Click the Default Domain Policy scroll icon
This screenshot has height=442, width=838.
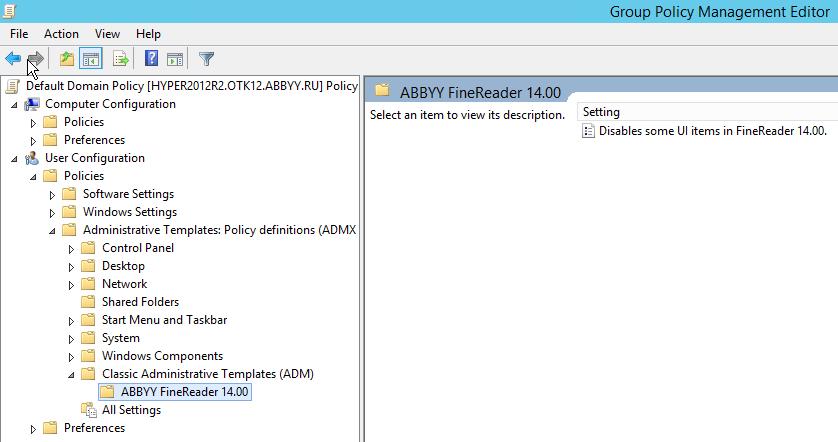click(13, 86)
